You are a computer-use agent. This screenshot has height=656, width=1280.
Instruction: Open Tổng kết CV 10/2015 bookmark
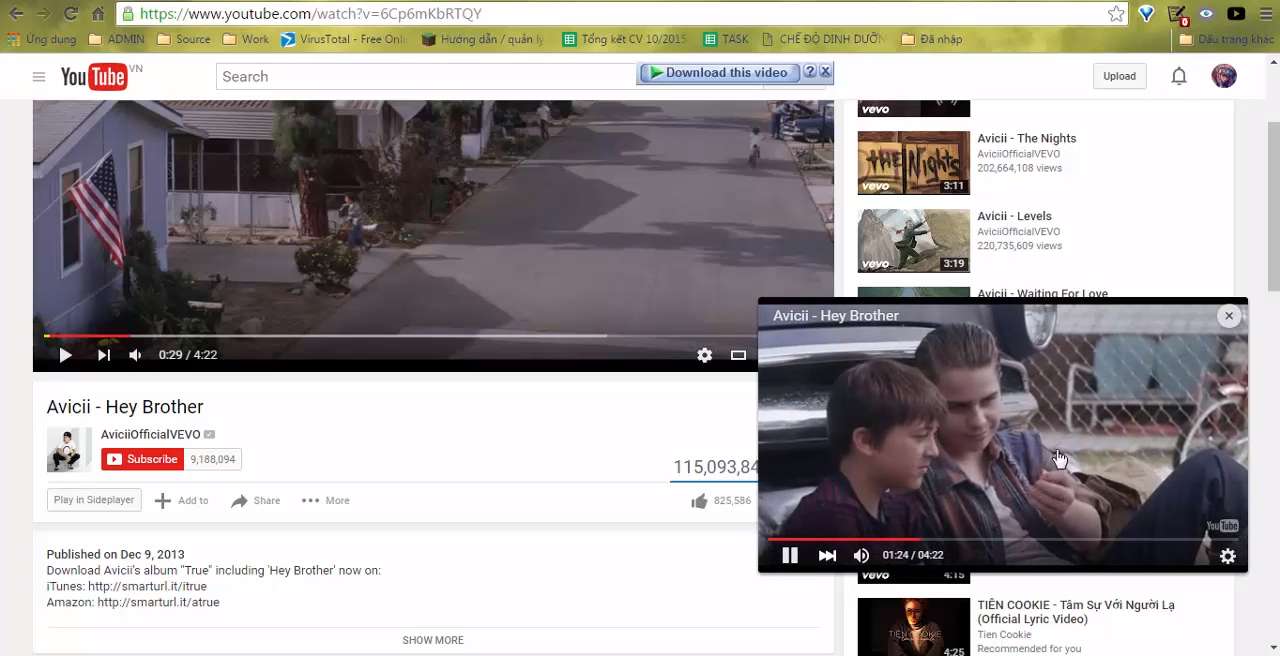tap(625, 39)
